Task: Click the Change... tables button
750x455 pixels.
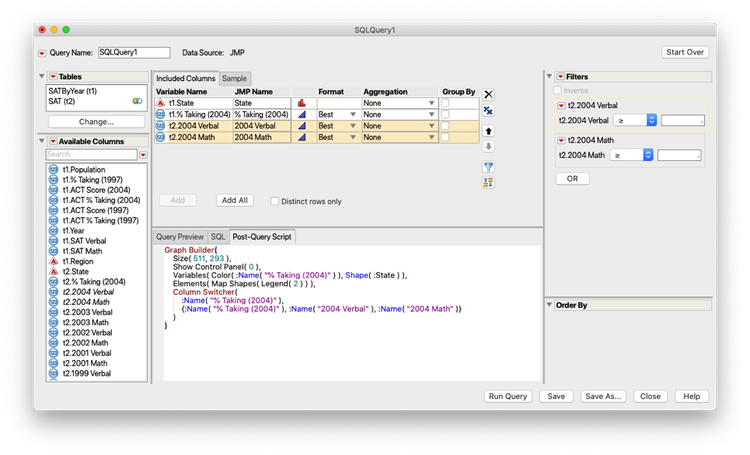Action: (96, 122)
